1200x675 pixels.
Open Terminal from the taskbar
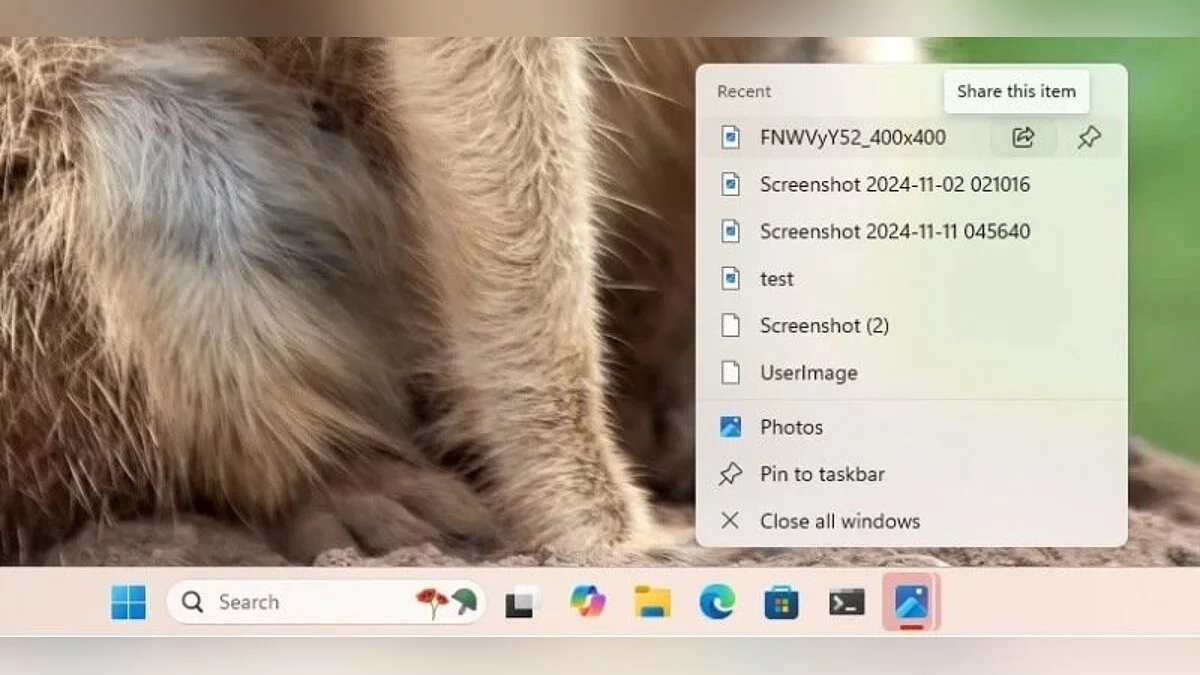846,602
